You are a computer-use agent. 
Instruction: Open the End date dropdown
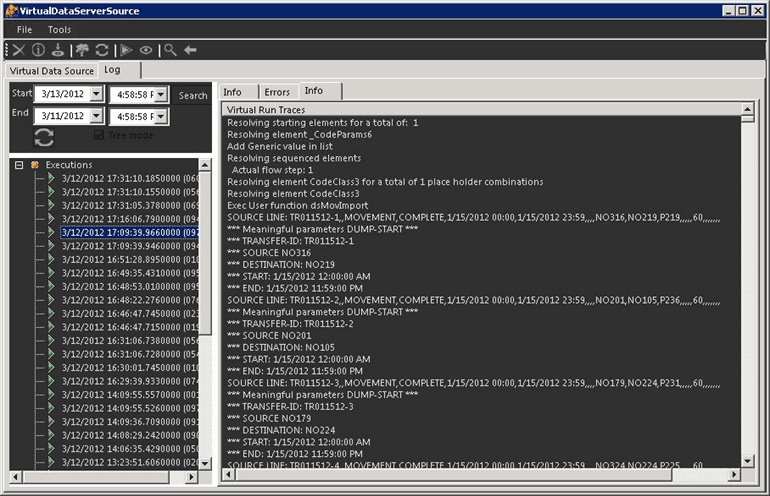[97, 115]
